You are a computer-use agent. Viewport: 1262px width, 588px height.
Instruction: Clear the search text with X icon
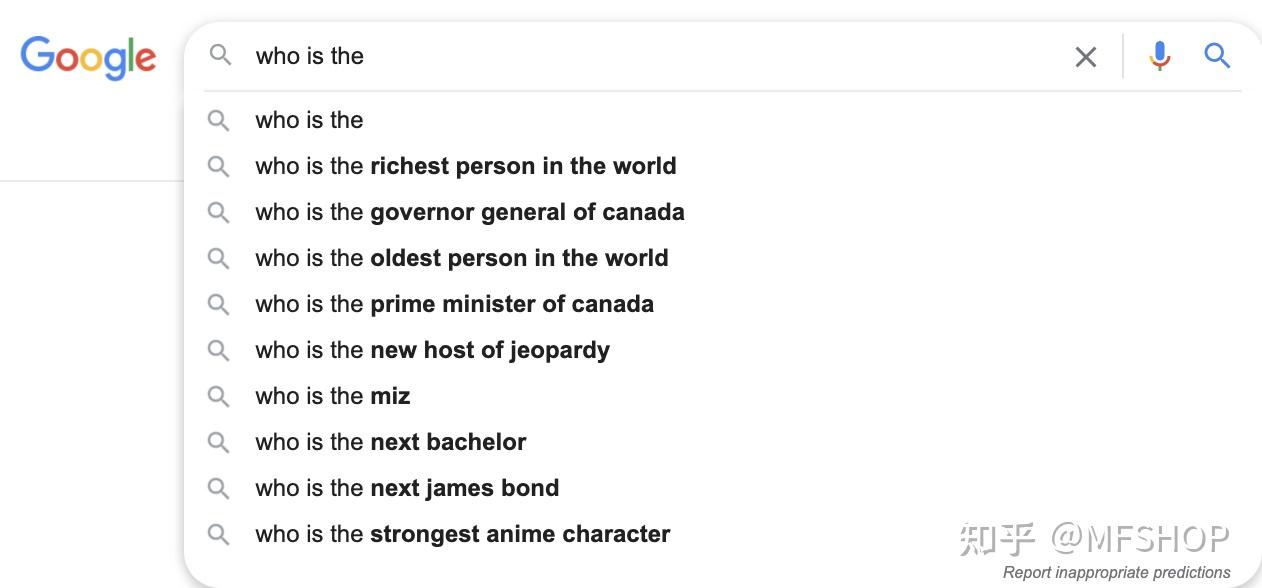coord(1085,57)
